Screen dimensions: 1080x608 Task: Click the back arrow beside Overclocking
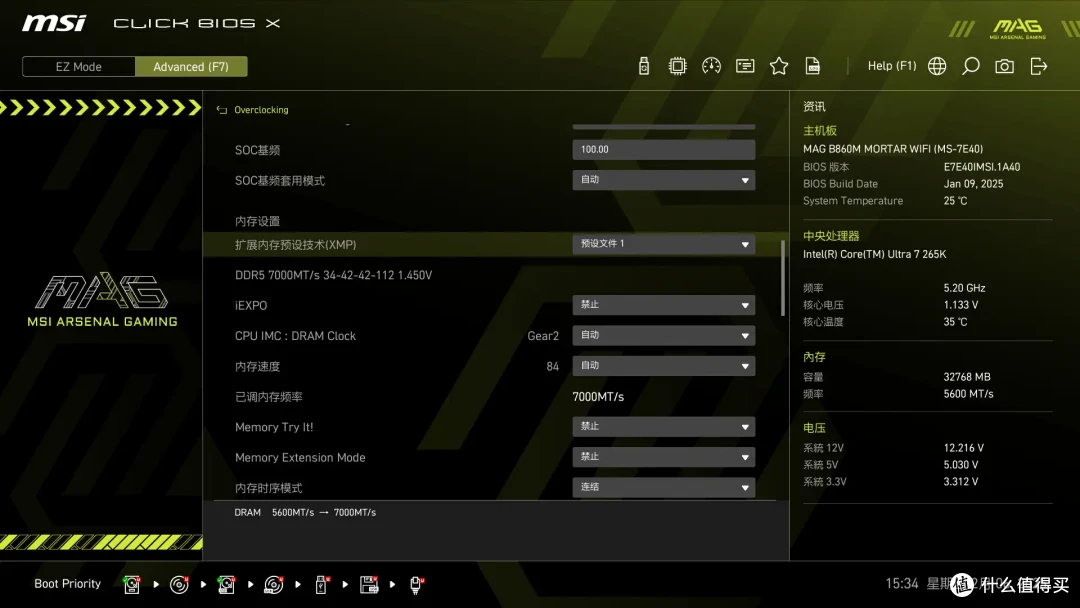click(x=222, y=110)
